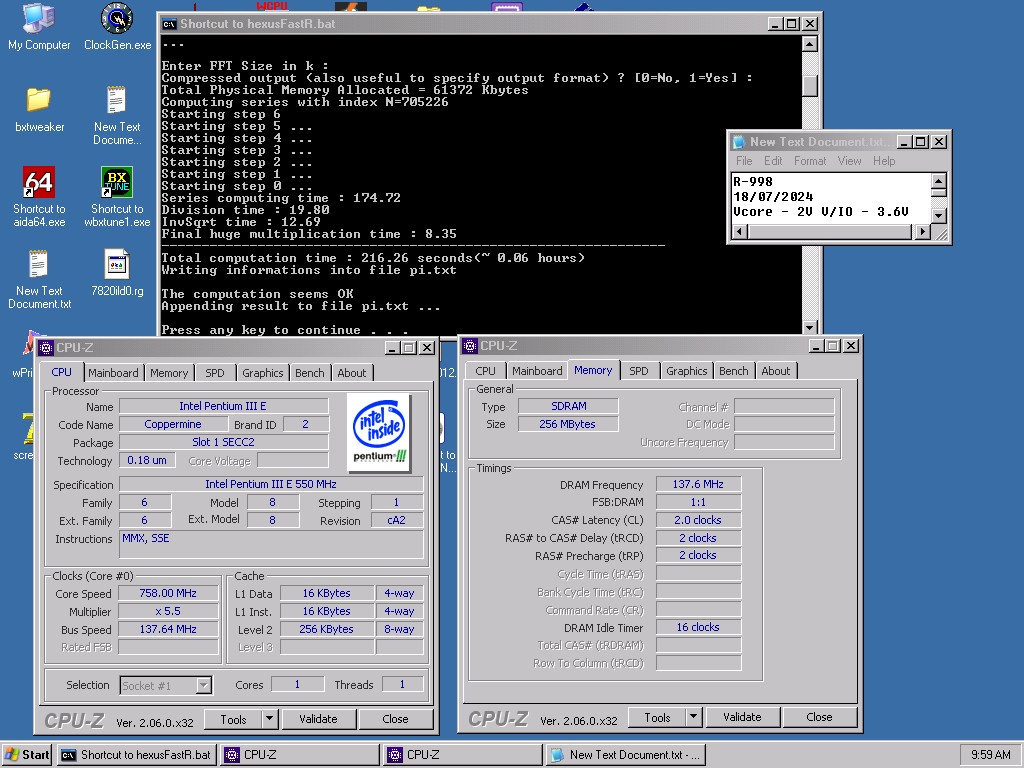Image resolution: width=1024 pixels, height=768 pixels.
Task: Open the File menu in Notepad
Action: (x=744, y=161)
